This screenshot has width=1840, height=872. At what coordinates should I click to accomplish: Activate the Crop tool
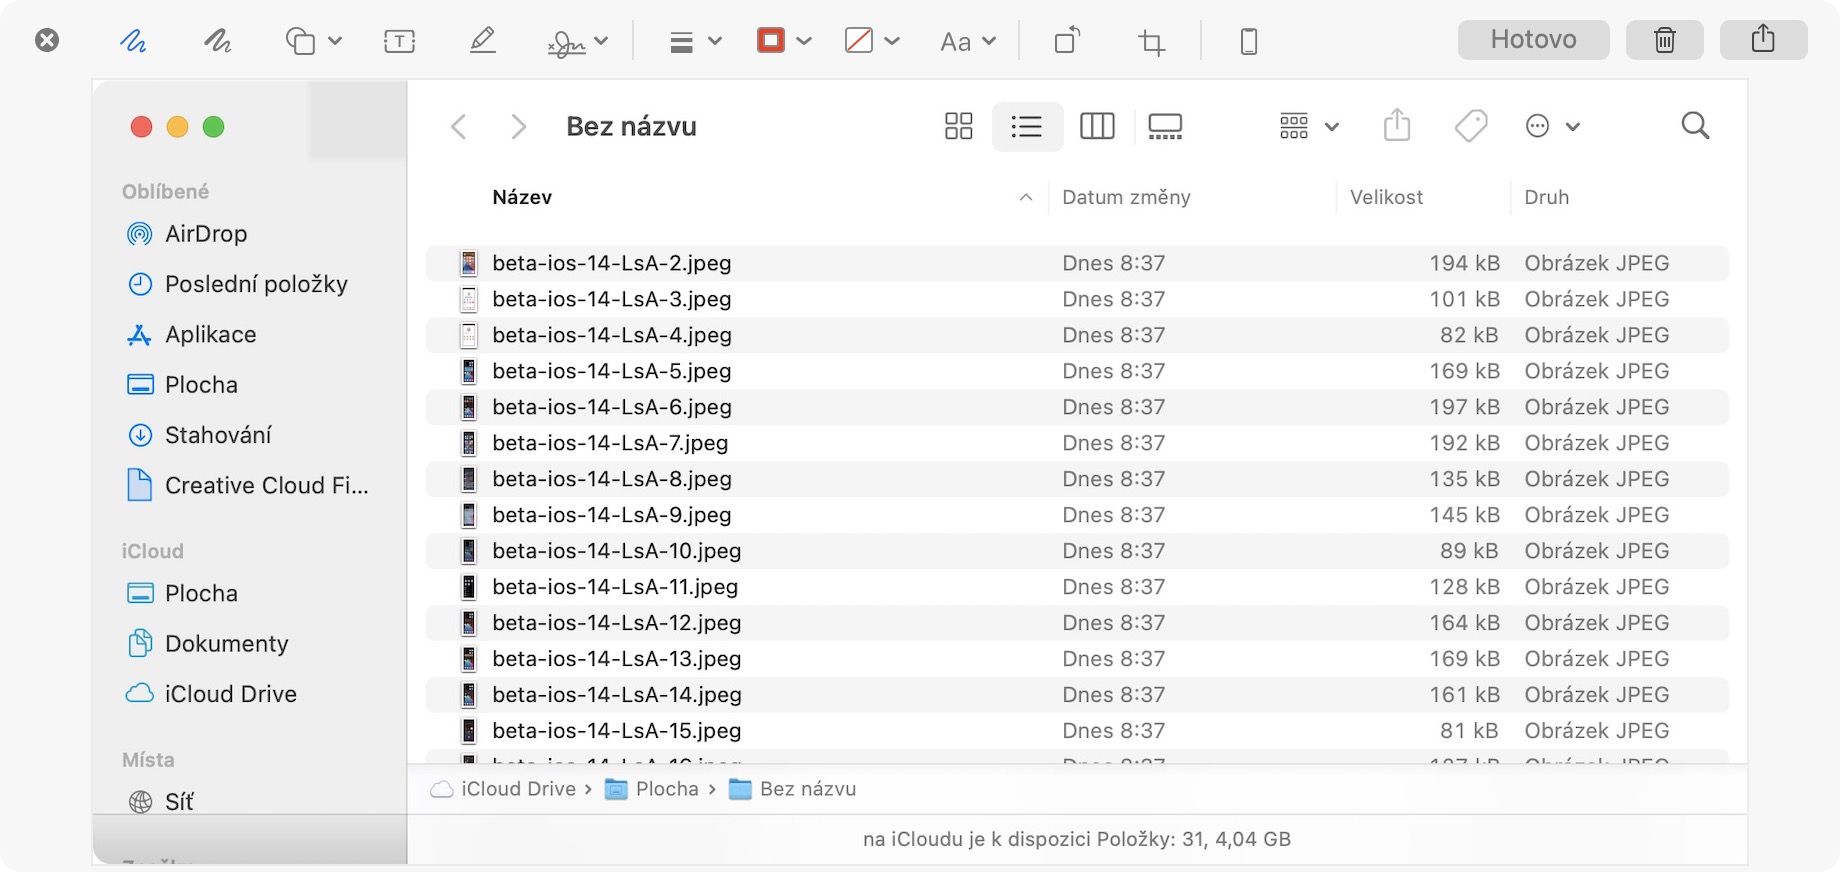coord(1151,42)
